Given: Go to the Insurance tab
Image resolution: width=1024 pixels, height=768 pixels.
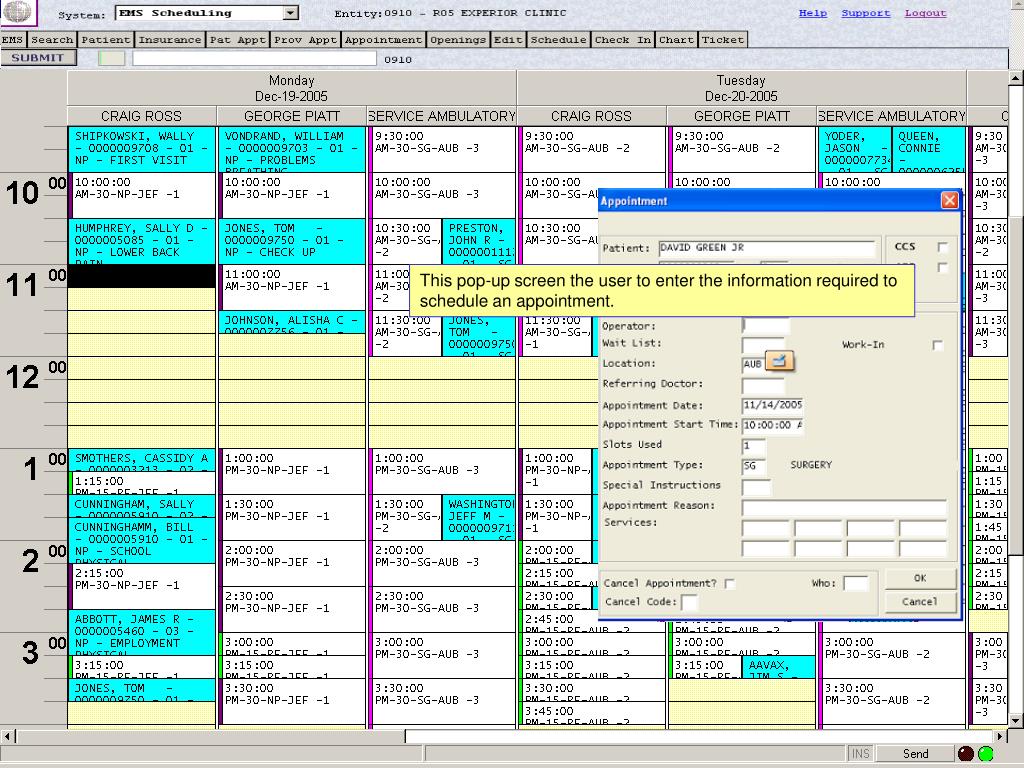Looking at the screenshot, I should 170,40.
